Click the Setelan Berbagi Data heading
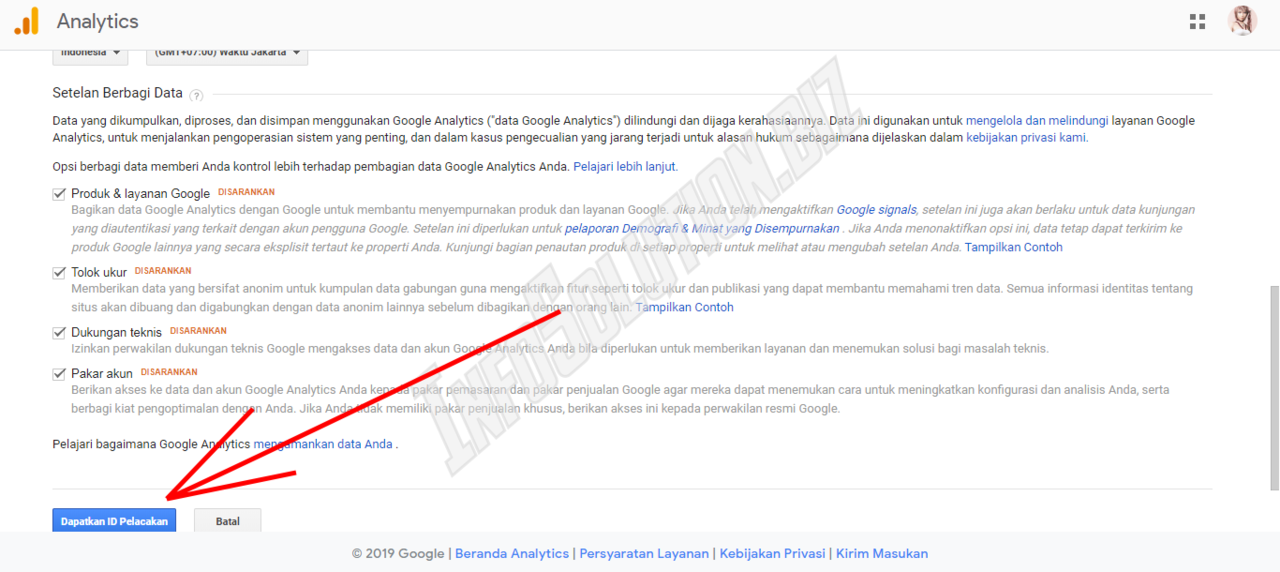Screen dimensions: 1280x572 tap(118, 93)
